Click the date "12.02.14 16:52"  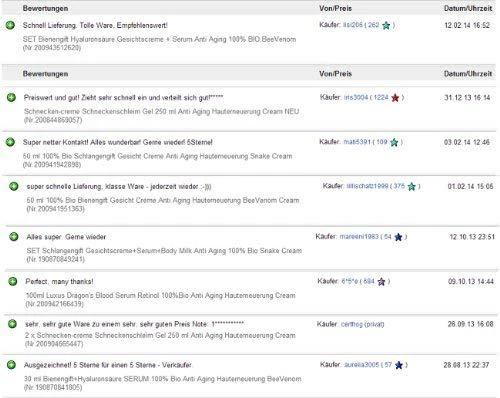pyautogui.click(x=467, y=25)
